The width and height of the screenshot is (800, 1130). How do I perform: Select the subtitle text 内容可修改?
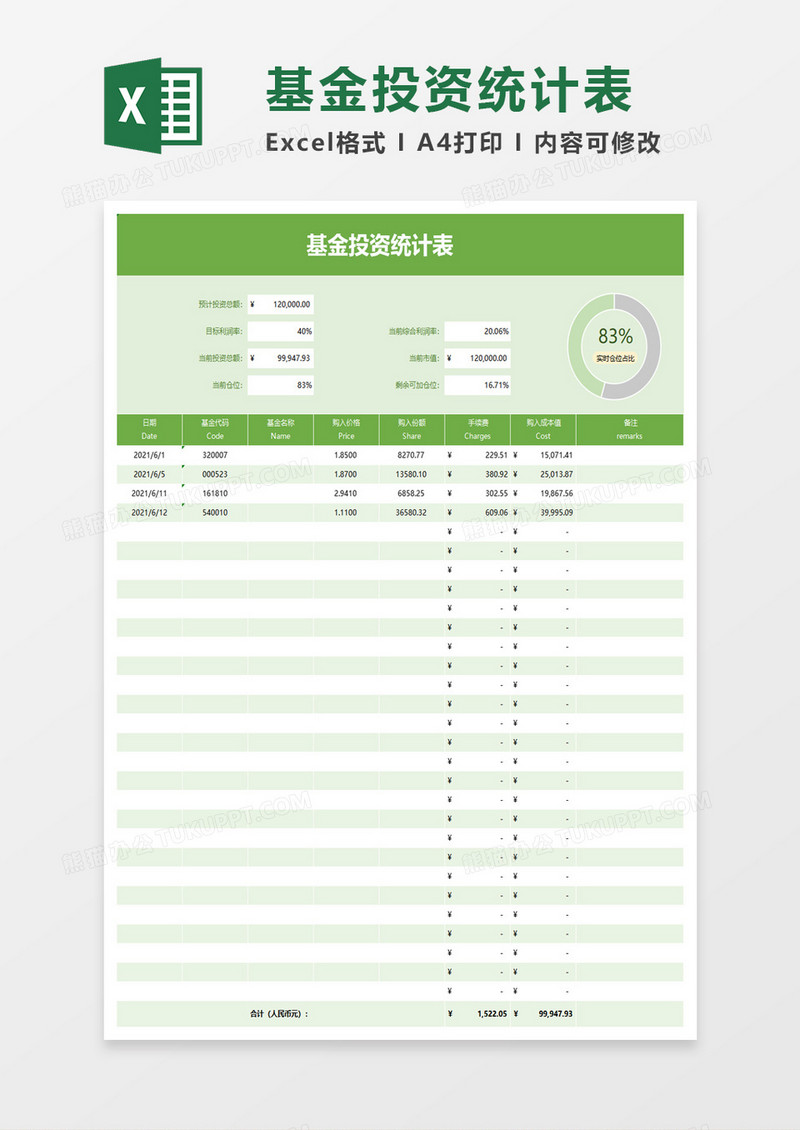tap(597, 143)
